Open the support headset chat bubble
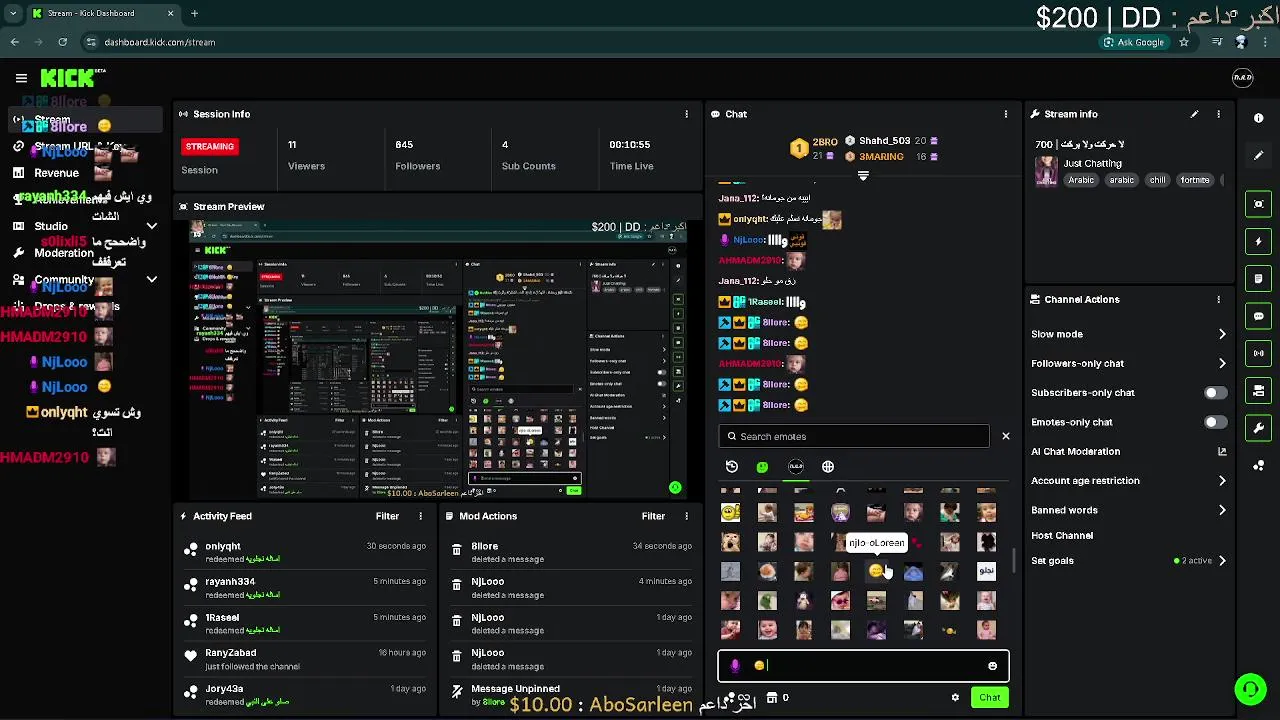 tap(1249, 689)
